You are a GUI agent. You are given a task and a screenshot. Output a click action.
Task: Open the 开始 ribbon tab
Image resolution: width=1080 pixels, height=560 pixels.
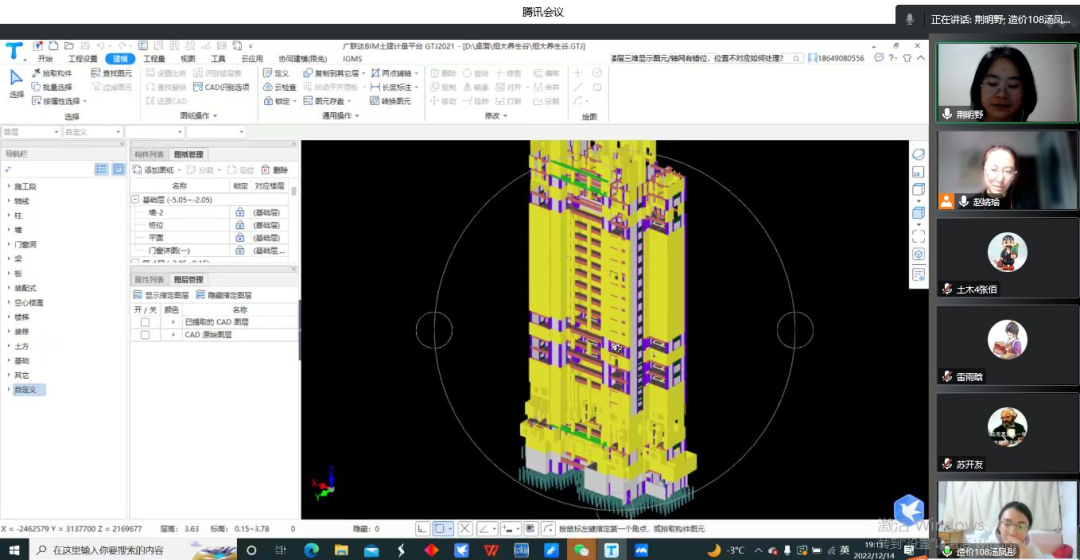pos(45,59)
